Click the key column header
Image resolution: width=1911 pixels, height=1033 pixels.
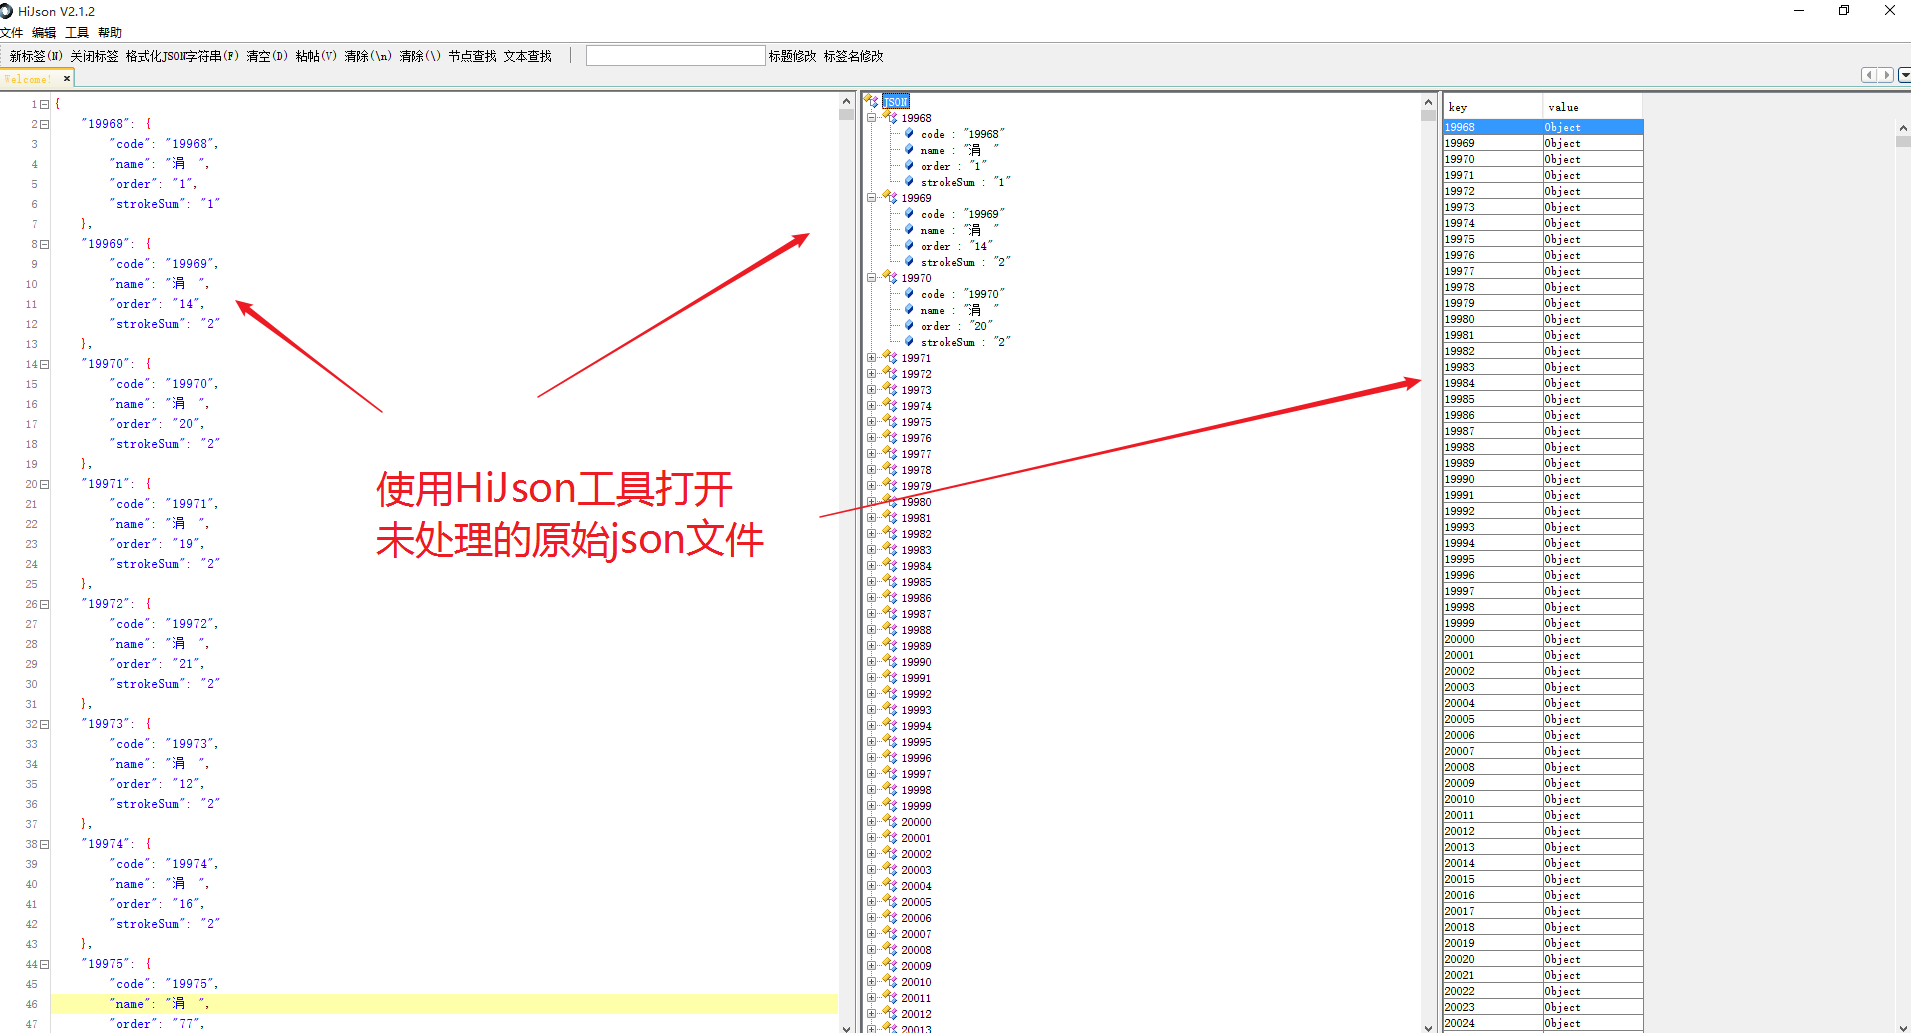(x=1493, y=107)
